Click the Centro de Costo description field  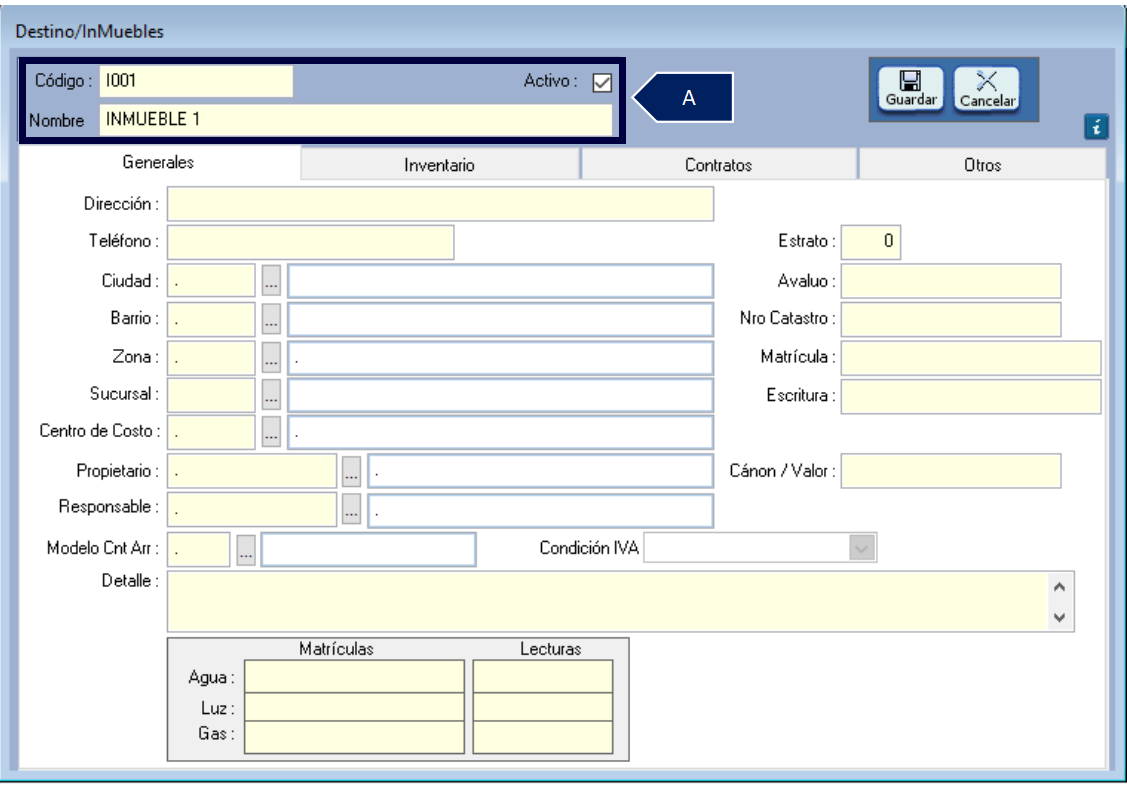pos(500,431)
